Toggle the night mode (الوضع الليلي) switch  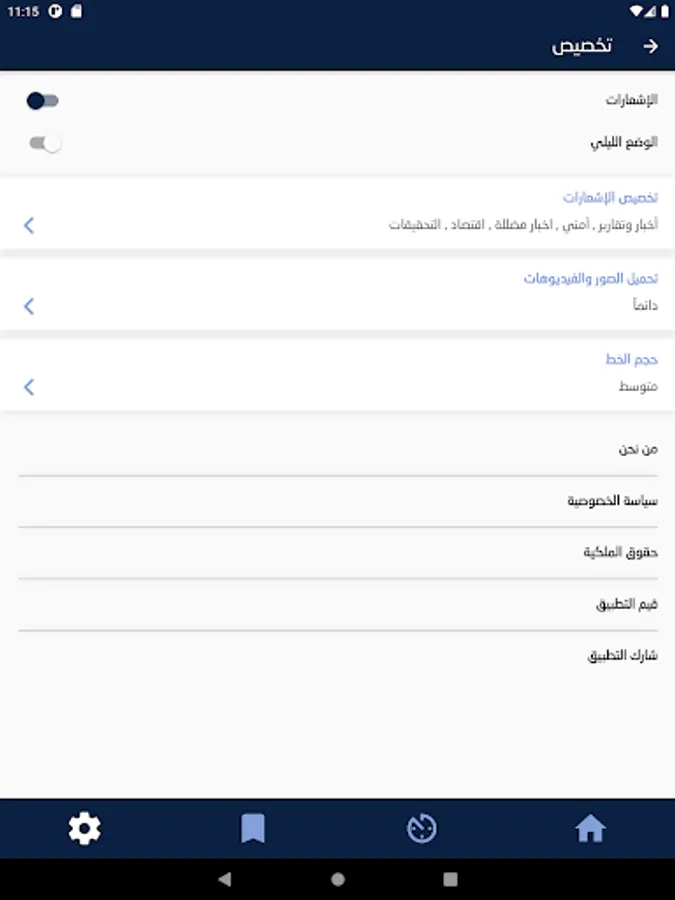[45, 143]
